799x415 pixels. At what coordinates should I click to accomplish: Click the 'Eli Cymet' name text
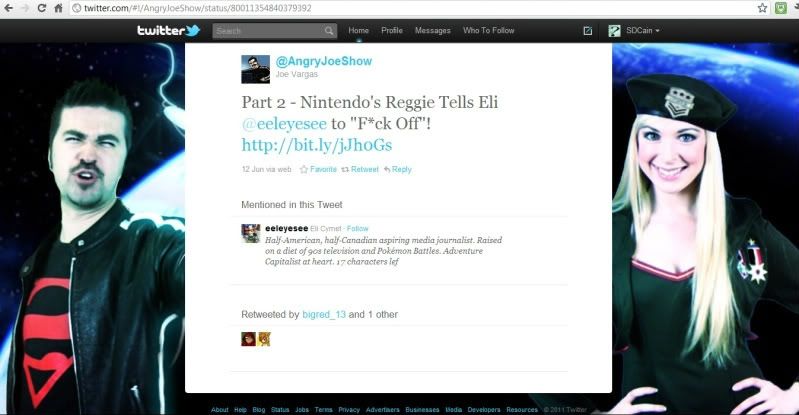[326, 228]
